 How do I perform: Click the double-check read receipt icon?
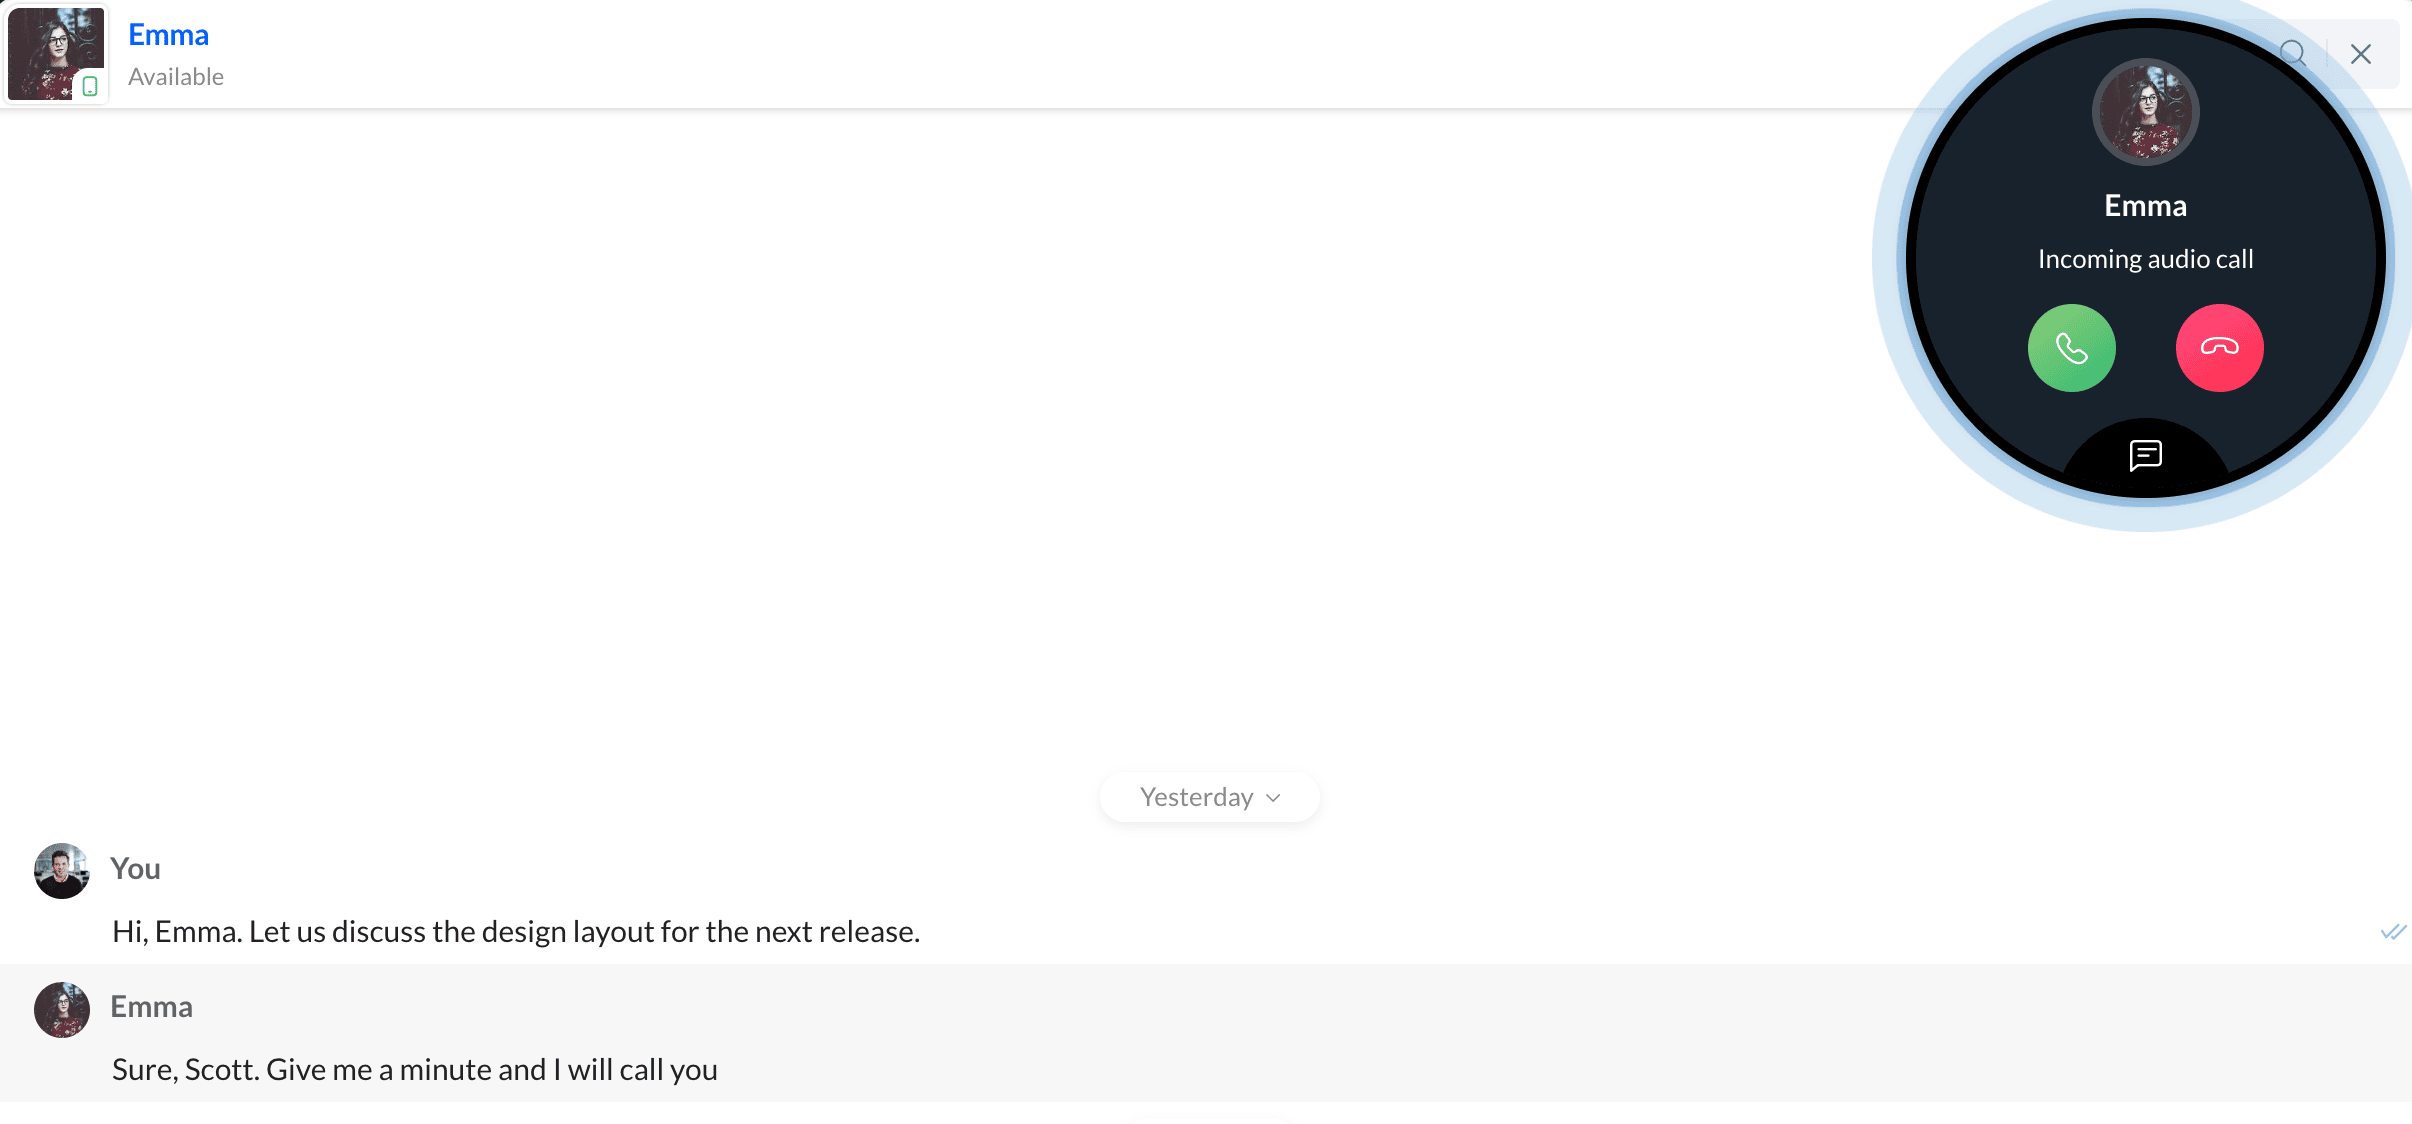[x=2393, y=932]
